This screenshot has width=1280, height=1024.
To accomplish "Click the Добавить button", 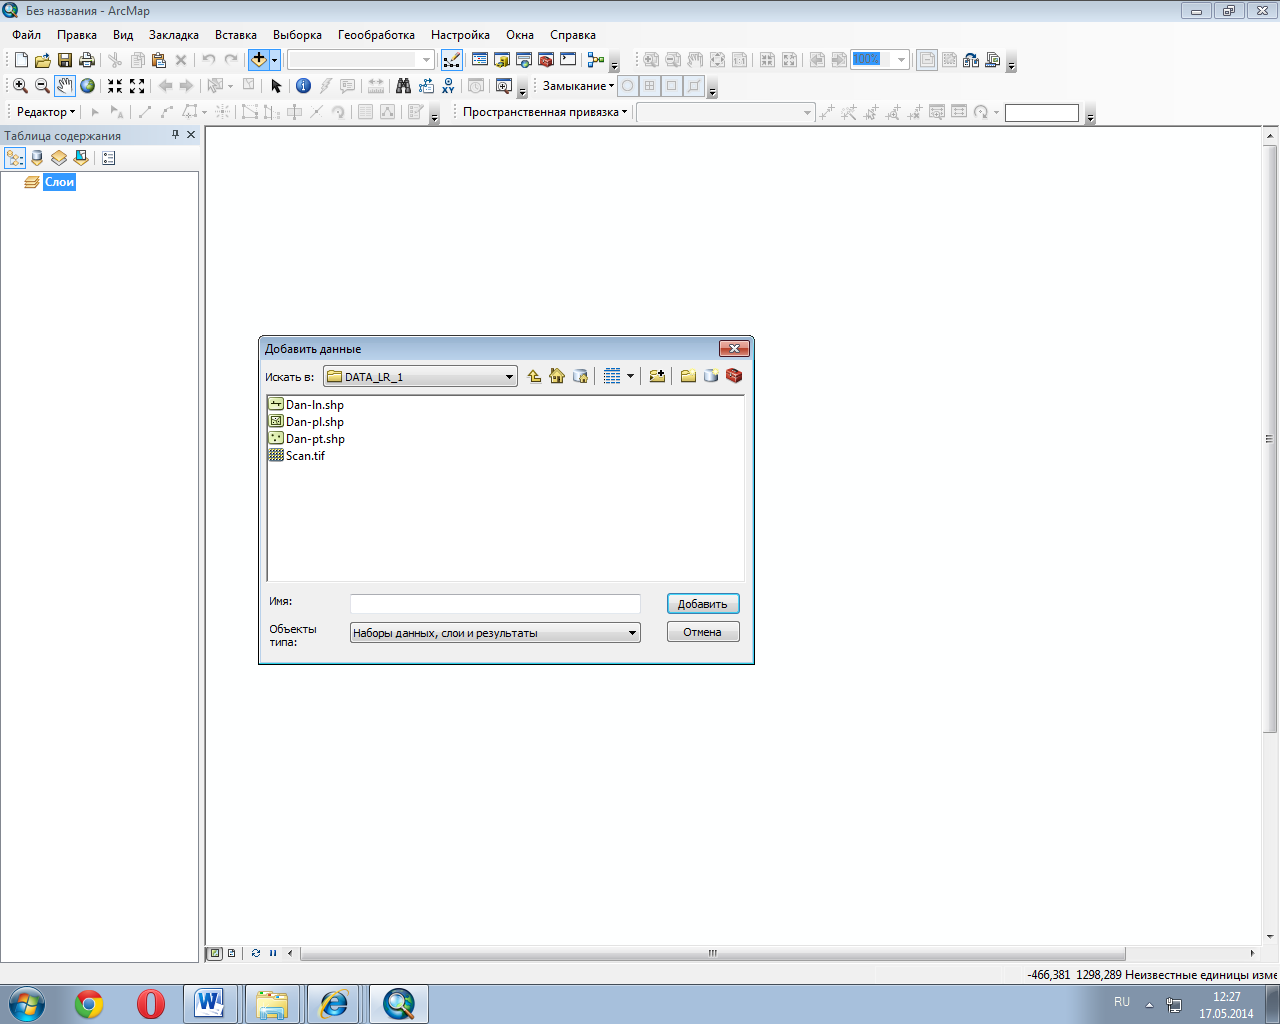I will pos(702,604).
